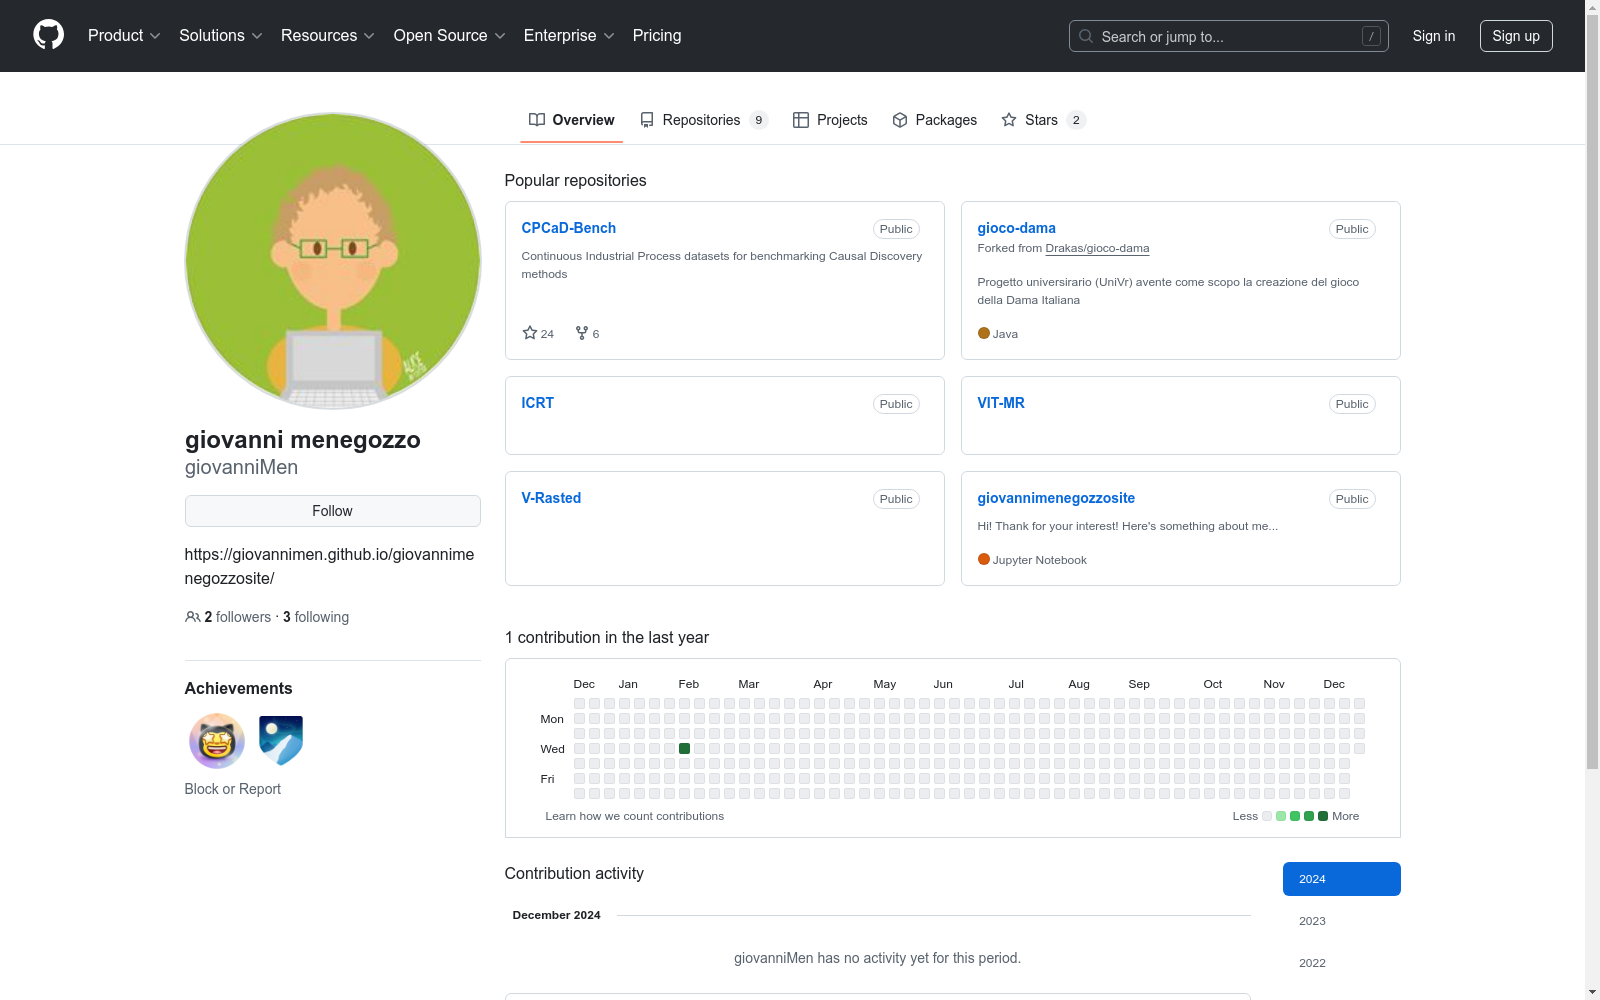1600x1000 pixels.
Task: Open the VIT-MR repository
Action: 1001,403
